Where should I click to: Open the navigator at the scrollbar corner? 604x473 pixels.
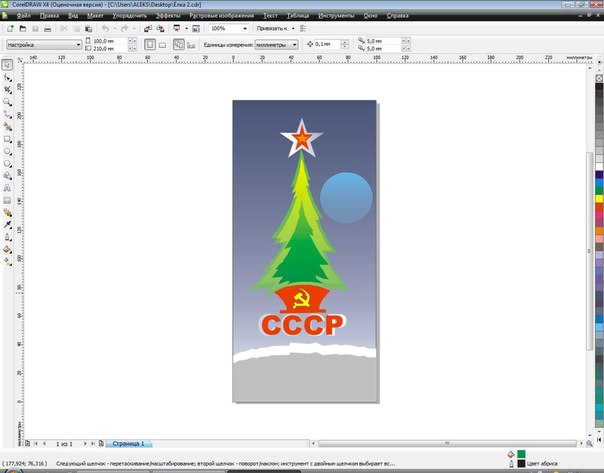pos(589,444)
